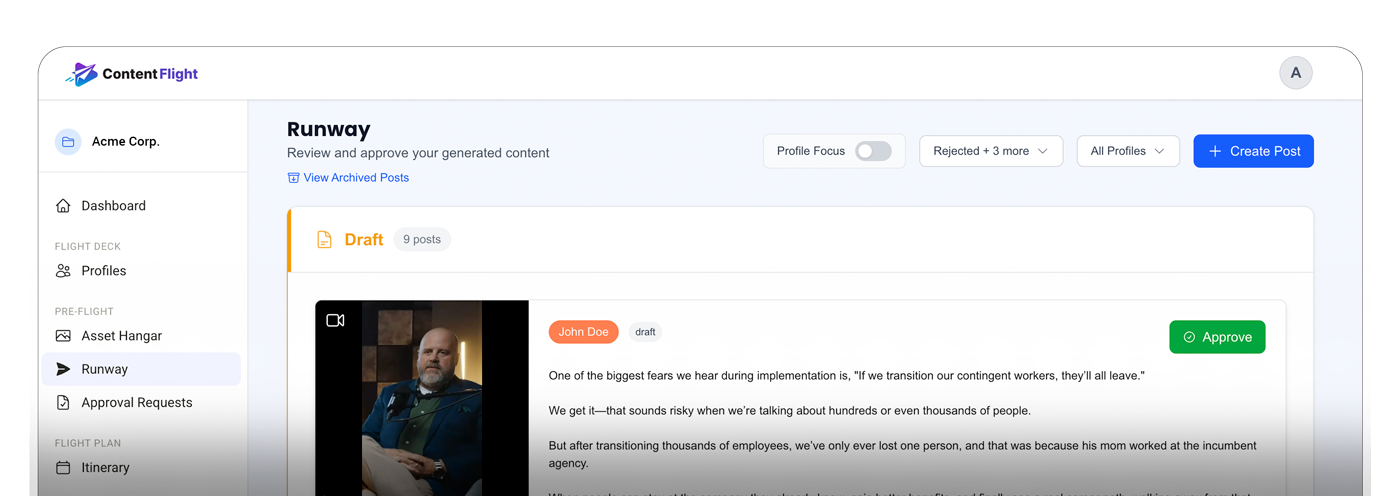
Task: Approve the John Doe draft post
Action: [1216, 337]
